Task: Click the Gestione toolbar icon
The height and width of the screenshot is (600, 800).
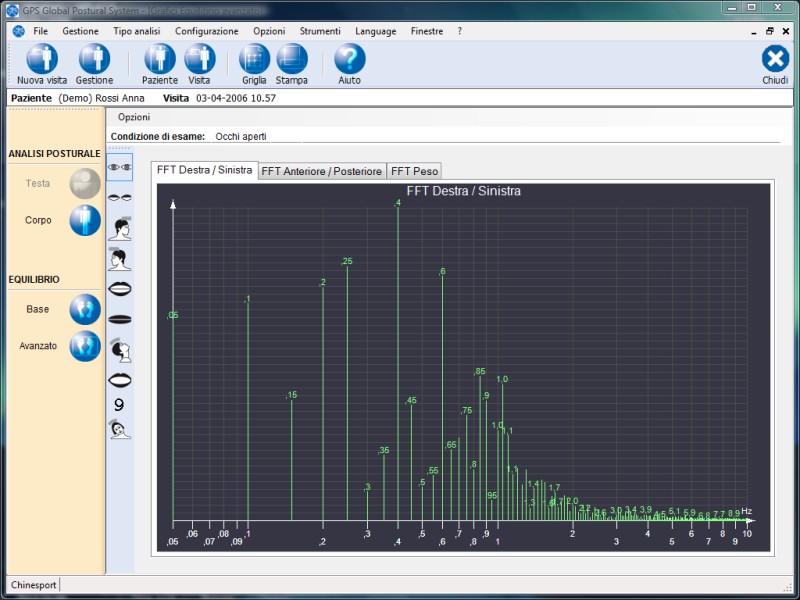Action: [94, 60]
